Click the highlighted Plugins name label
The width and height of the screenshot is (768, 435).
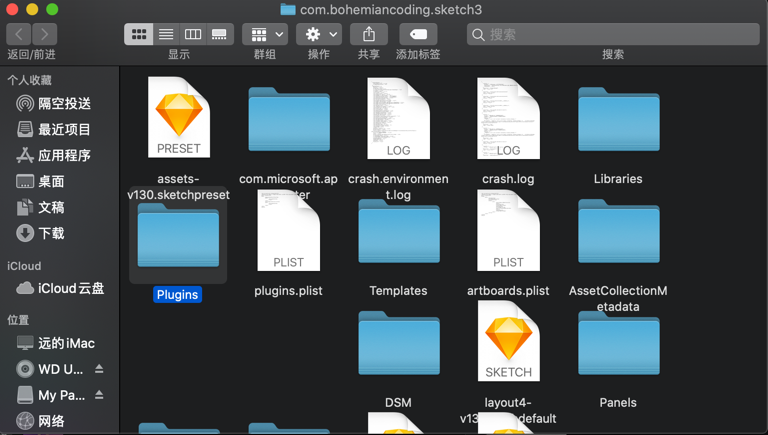pos(177,294)
